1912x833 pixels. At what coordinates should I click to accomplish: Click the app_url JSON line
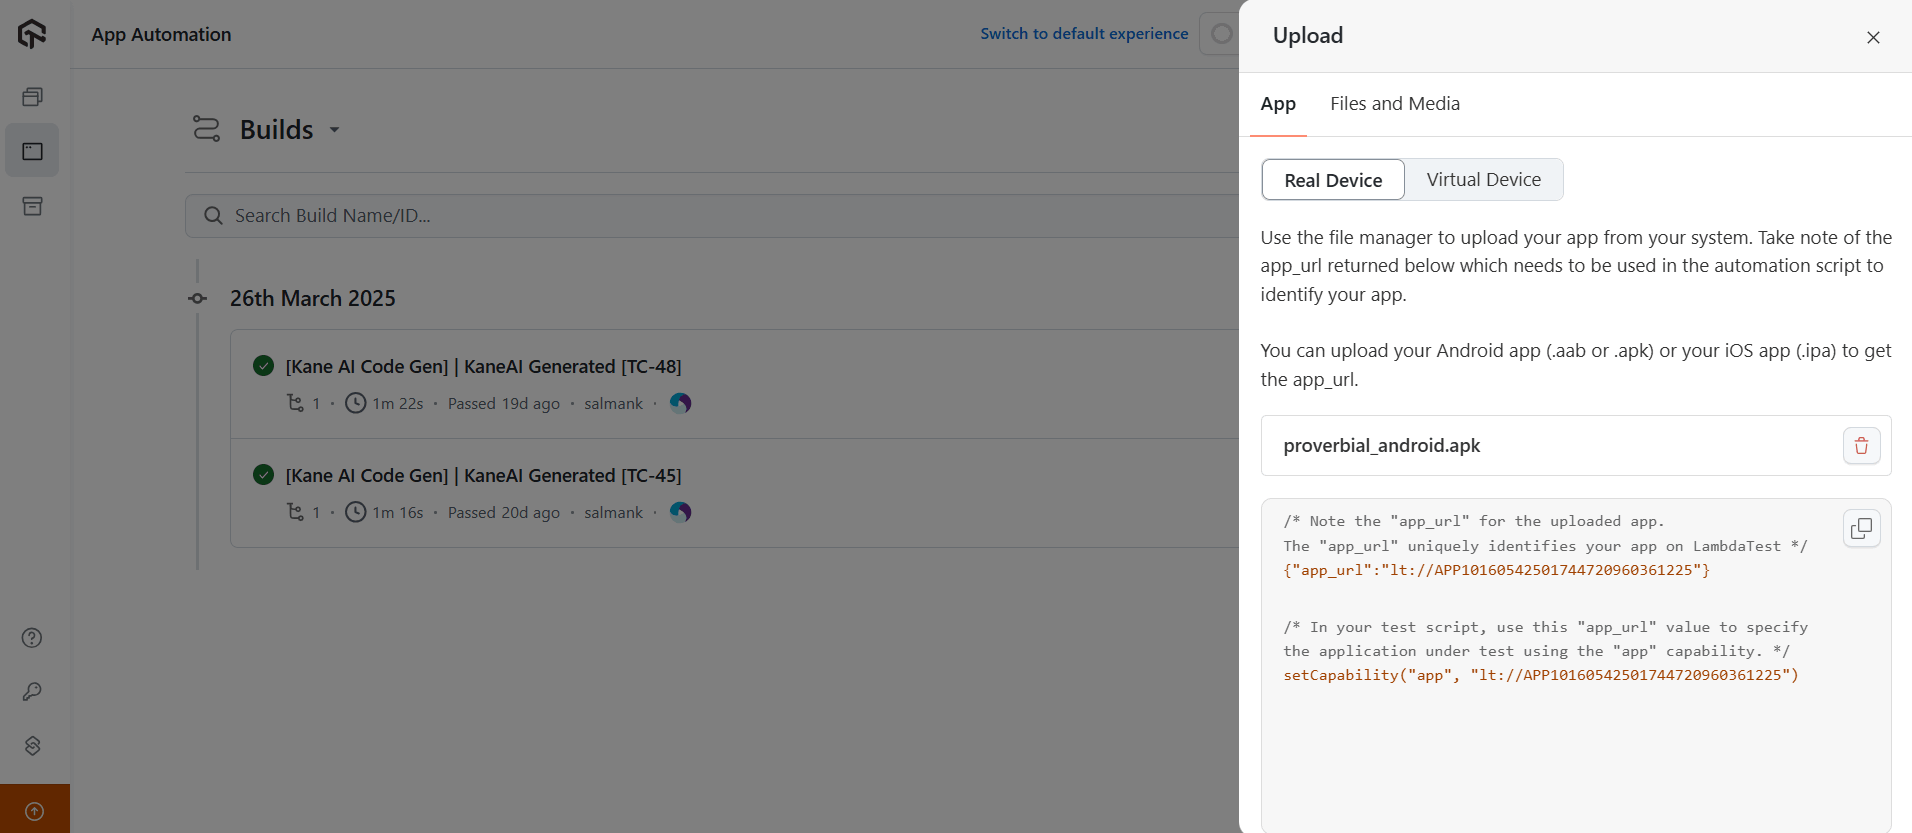click(1496, 570)
